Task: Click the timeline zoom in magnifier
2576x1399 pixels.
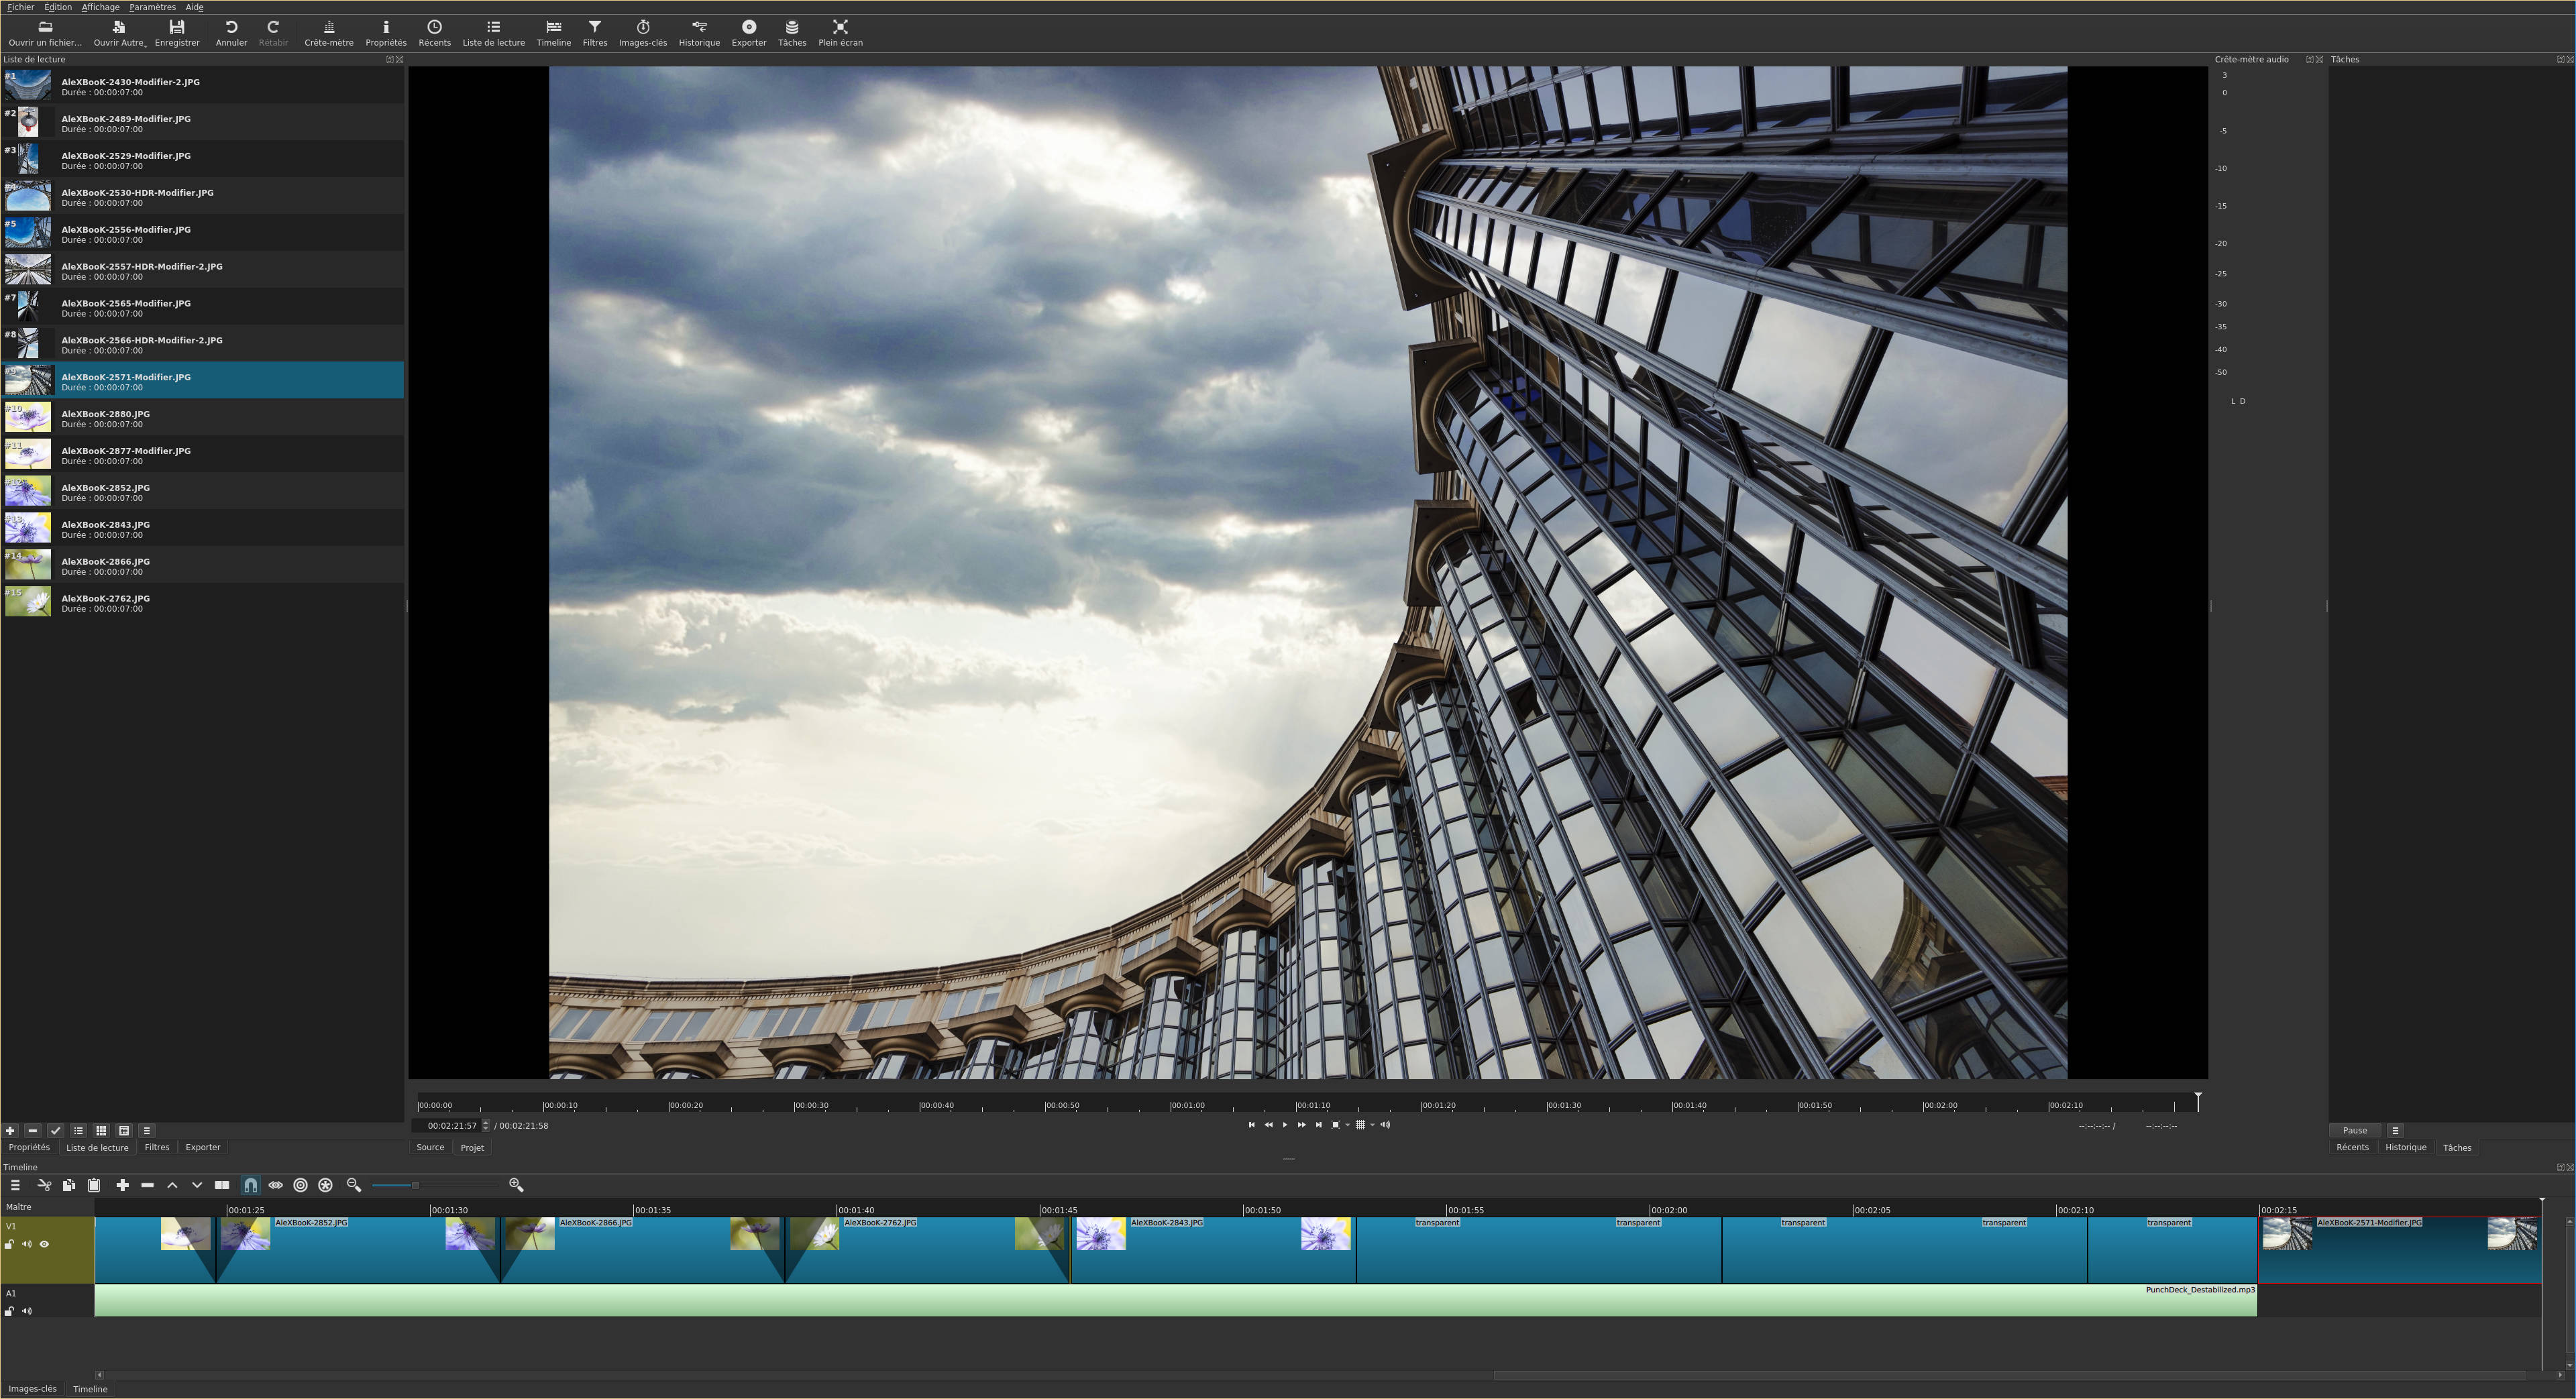Action: tap(516, 1185)
